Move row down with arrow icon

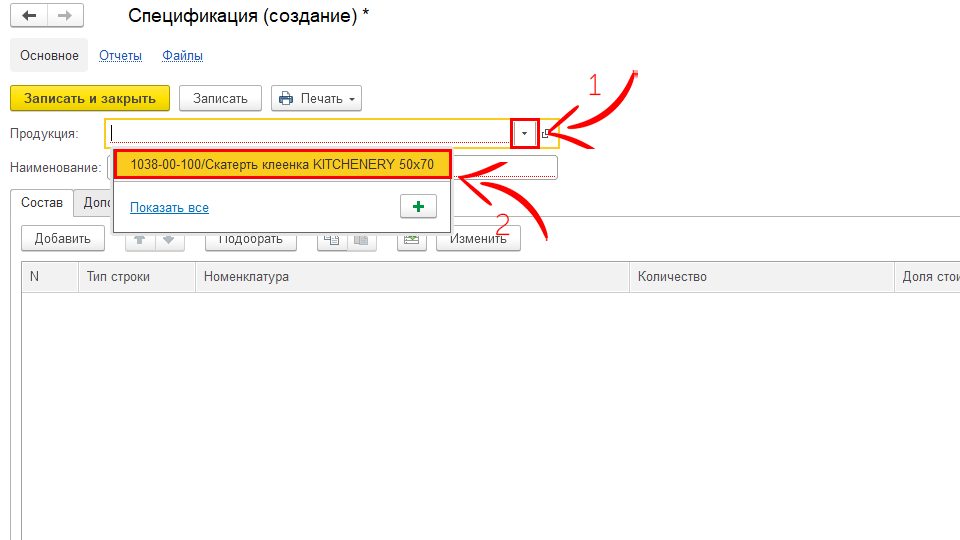point(169,239)
